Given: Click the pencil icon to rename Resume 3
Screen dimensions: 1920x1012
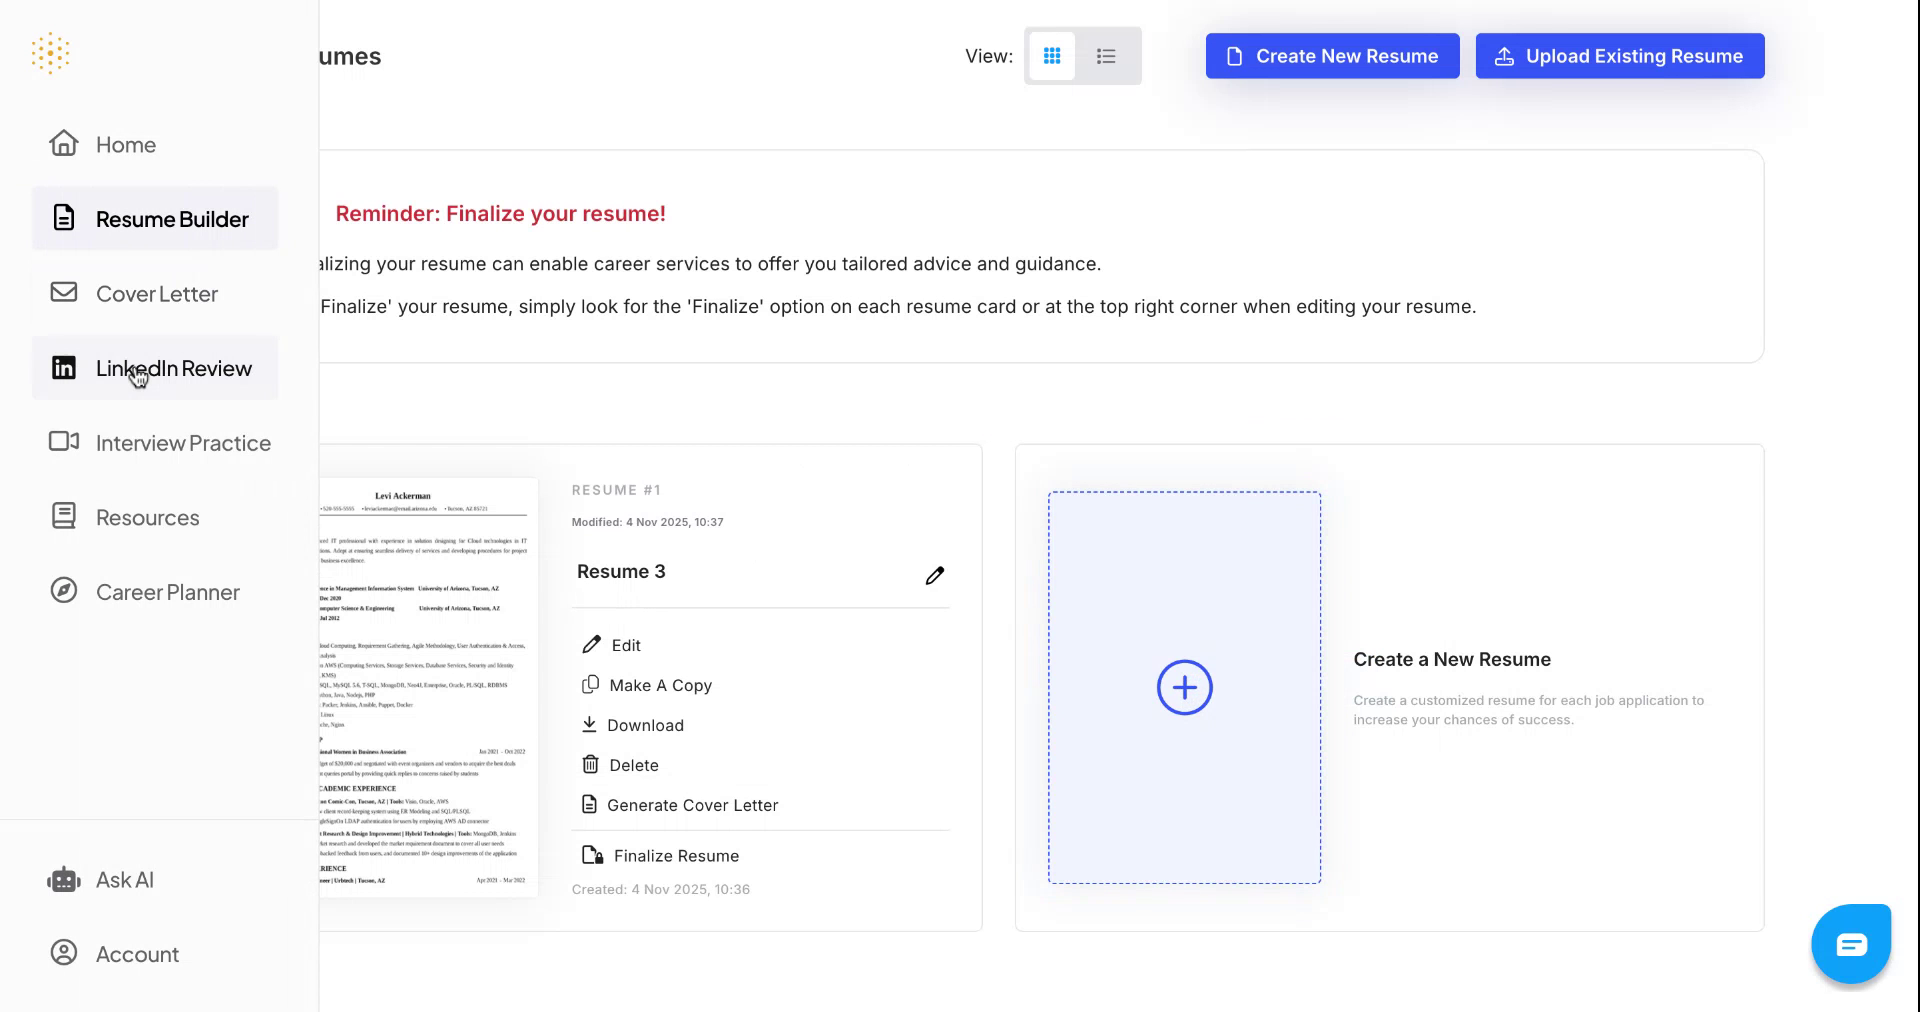Looking at the screenshot, I should tap(934, 574).
